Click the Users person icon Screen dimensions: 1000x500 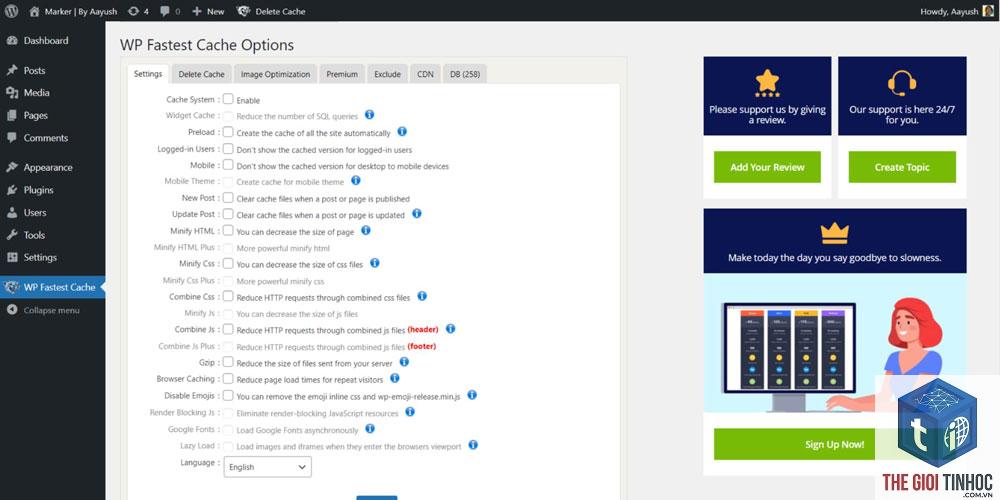pyautogui.click(x=11, y=212)
